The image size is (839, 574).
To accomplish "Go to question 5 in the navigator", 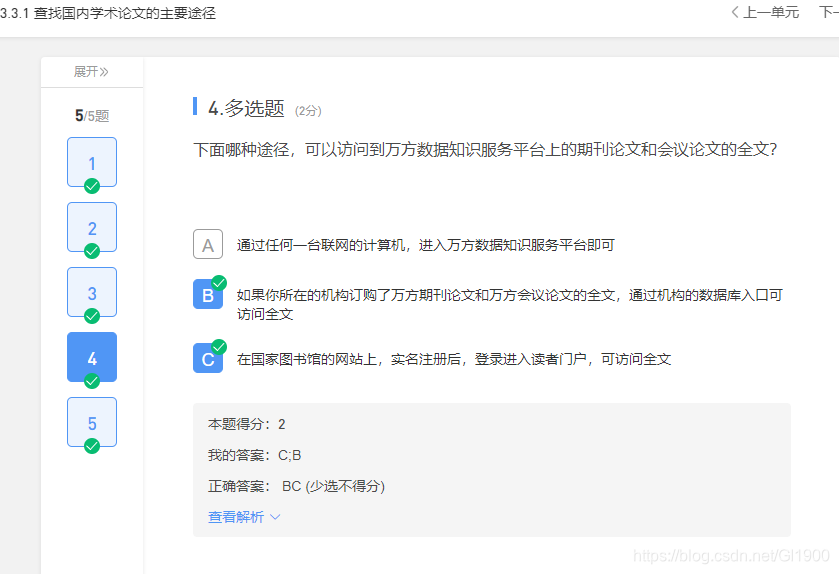I will (x=92, y=422).
